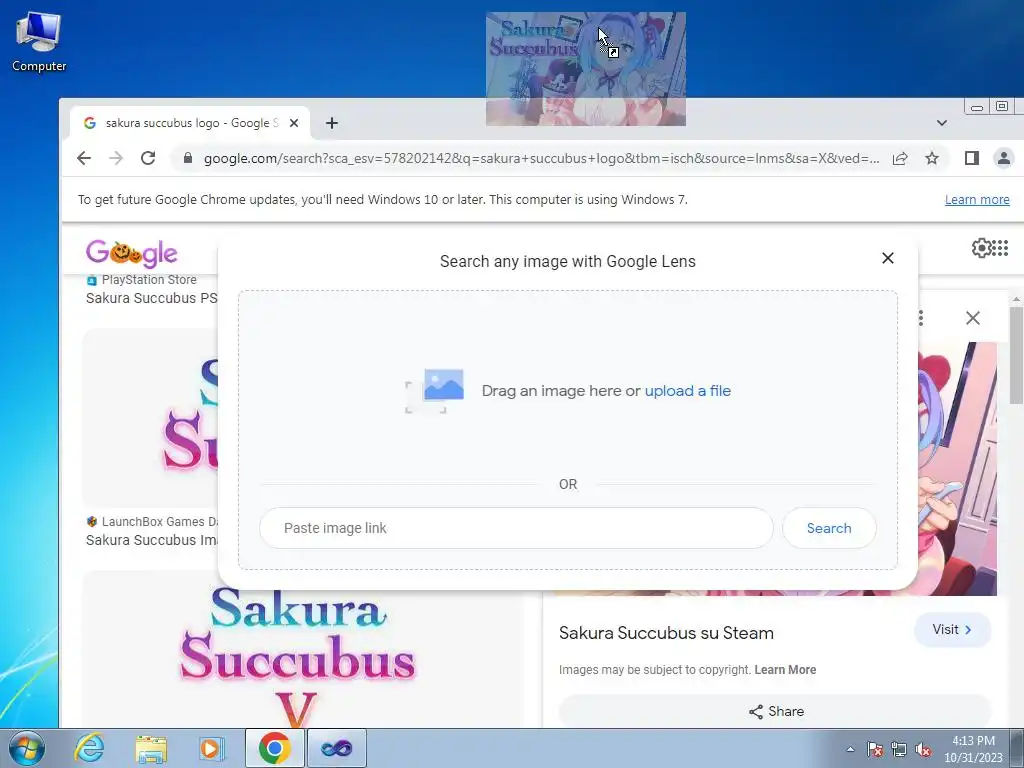This screenshot has height=768, width=1024.
Task: Open Google quick settings gear
Action: click(981, 248)
